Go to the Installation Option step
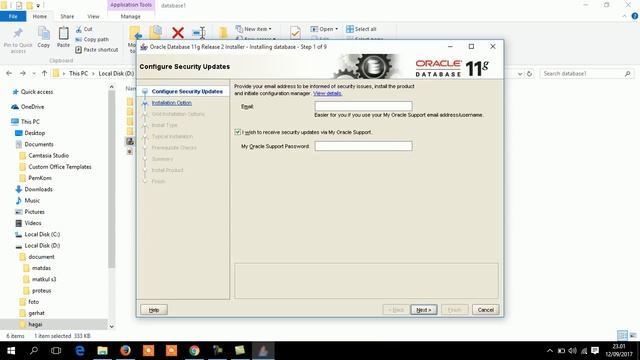640x360 pixels. pos(171,103)
